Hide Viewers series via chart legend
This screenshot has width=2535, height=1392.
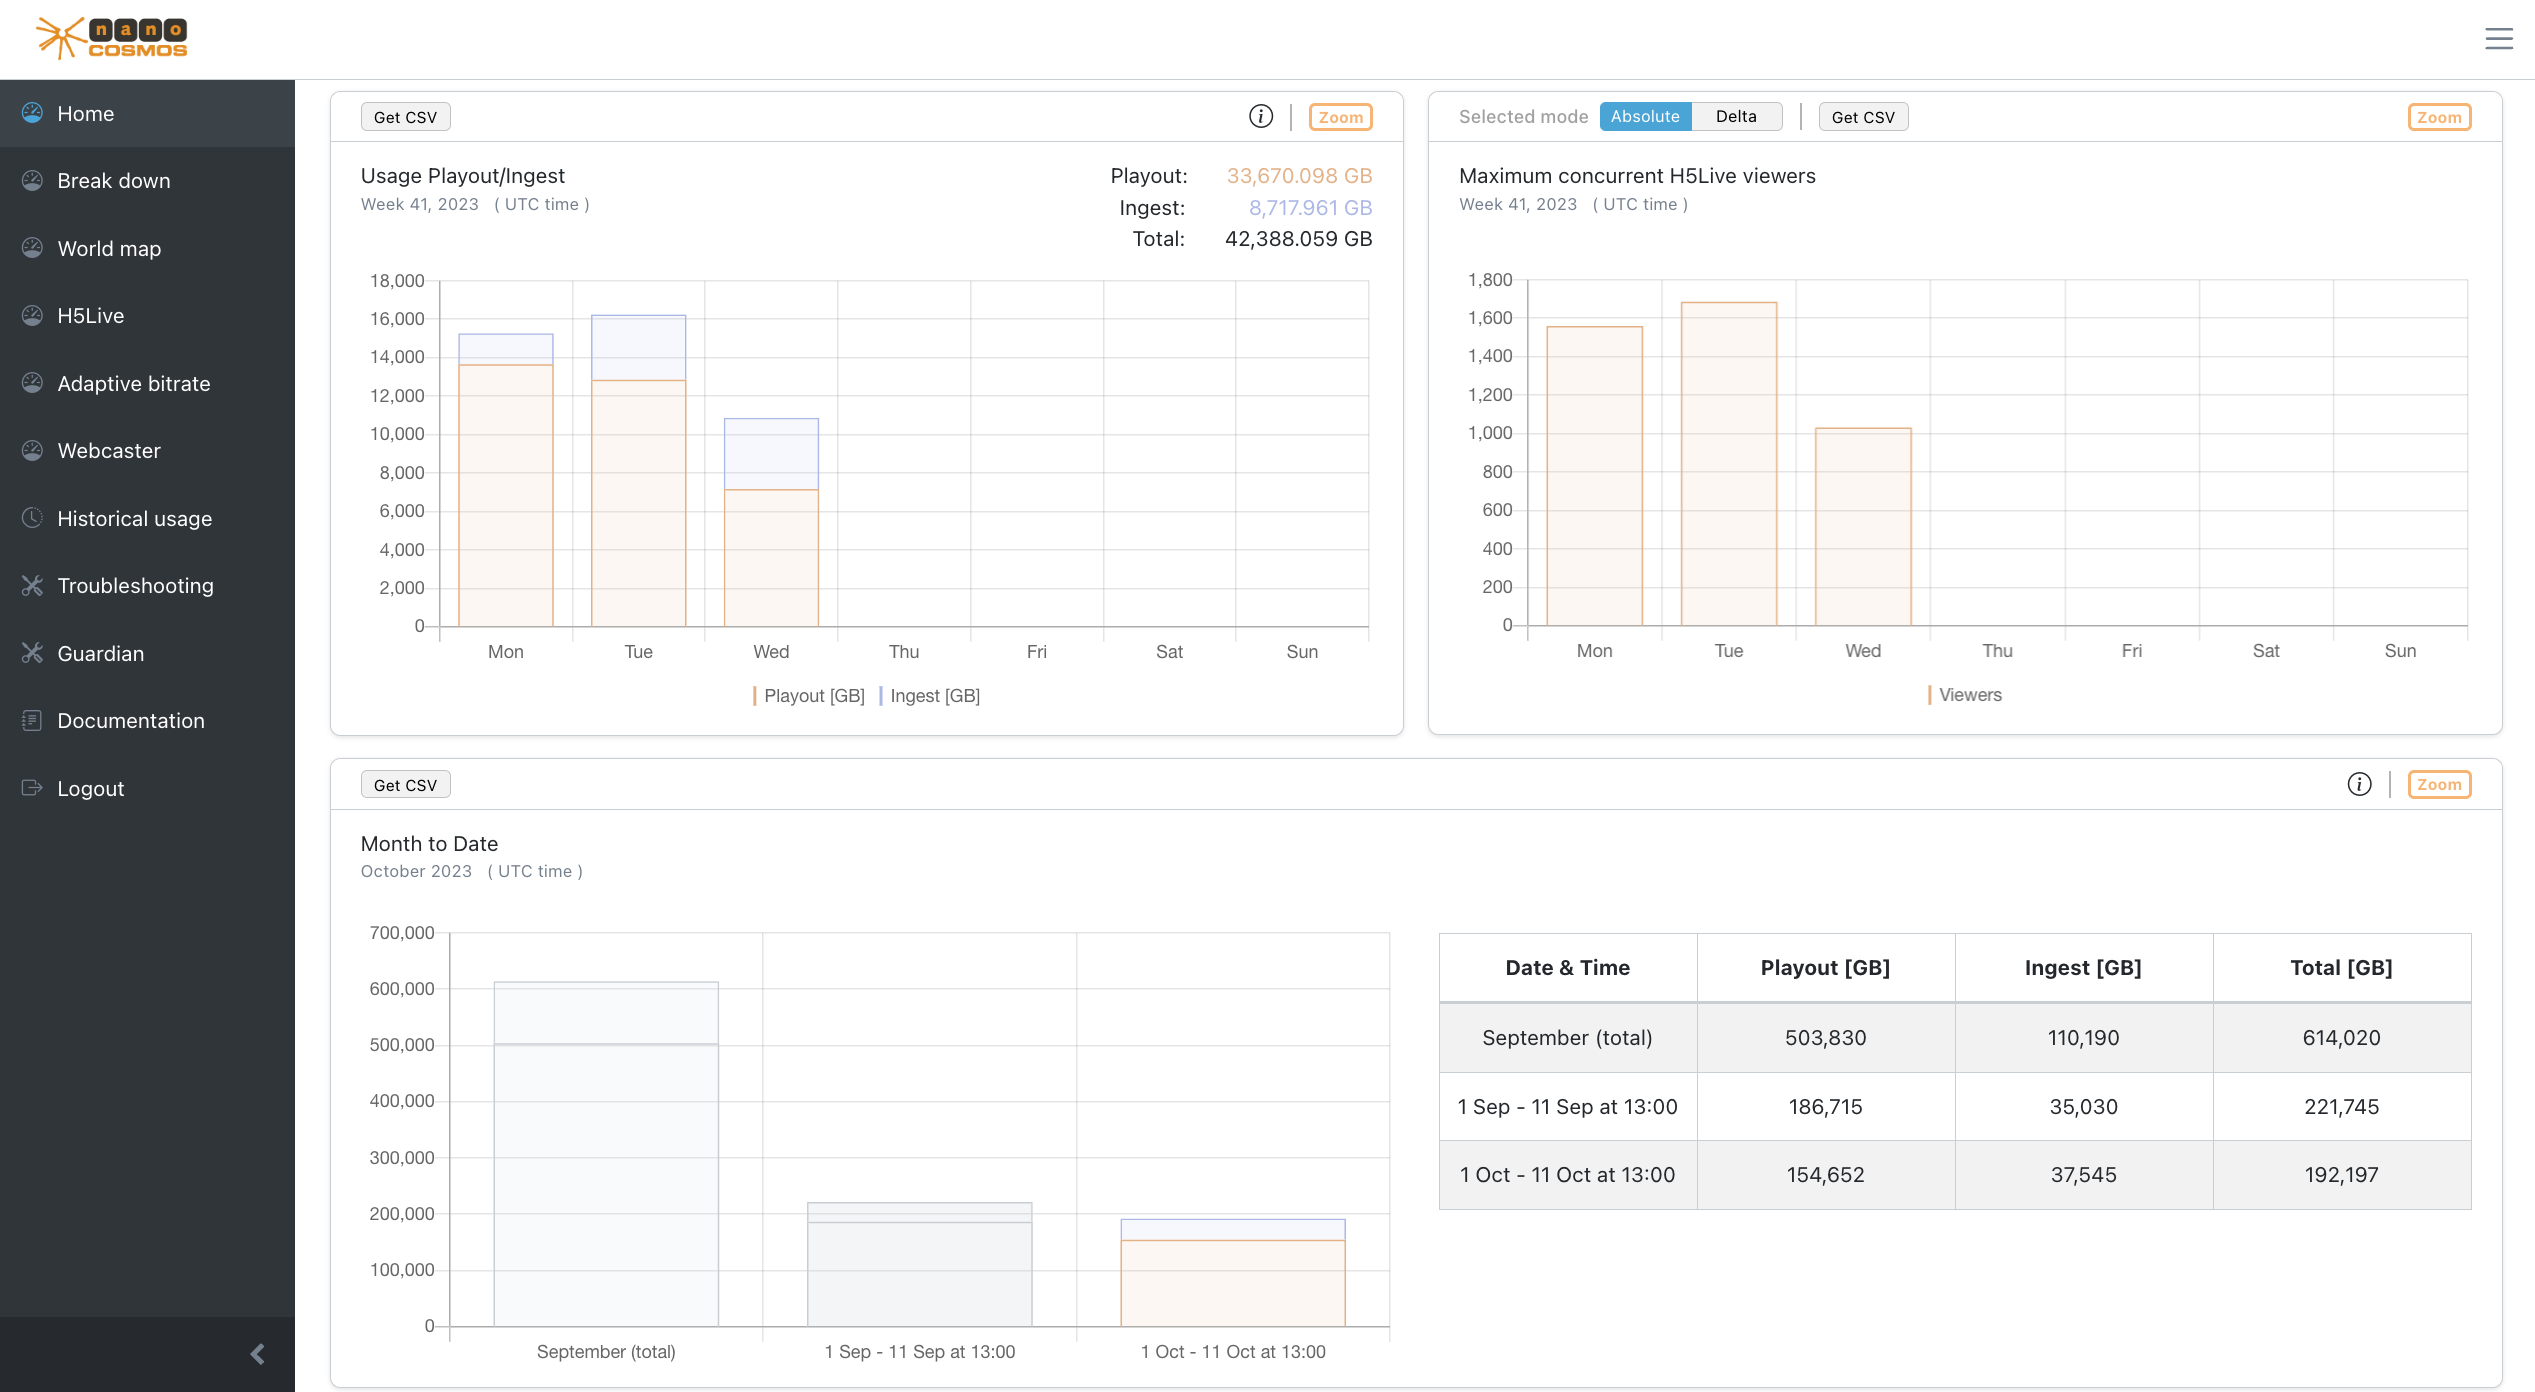coord(1966,694)
